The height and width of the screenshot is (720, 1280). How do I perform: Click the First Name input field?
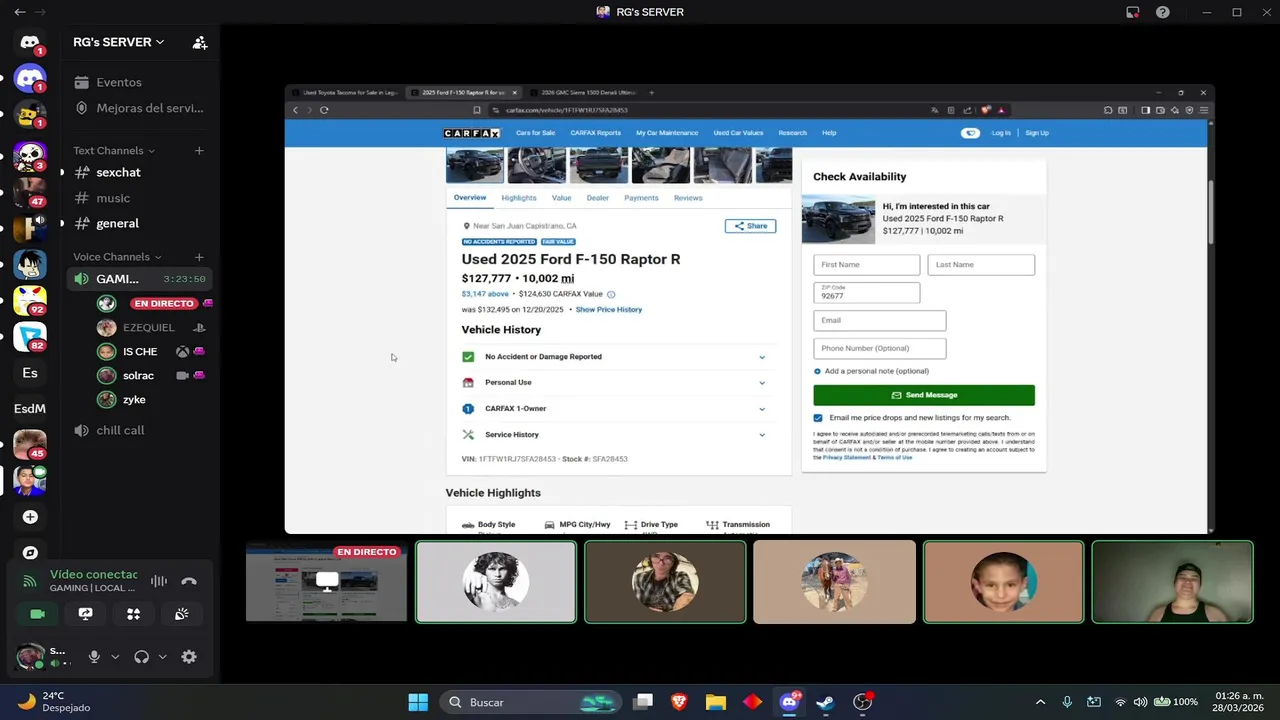coord(866,265)
